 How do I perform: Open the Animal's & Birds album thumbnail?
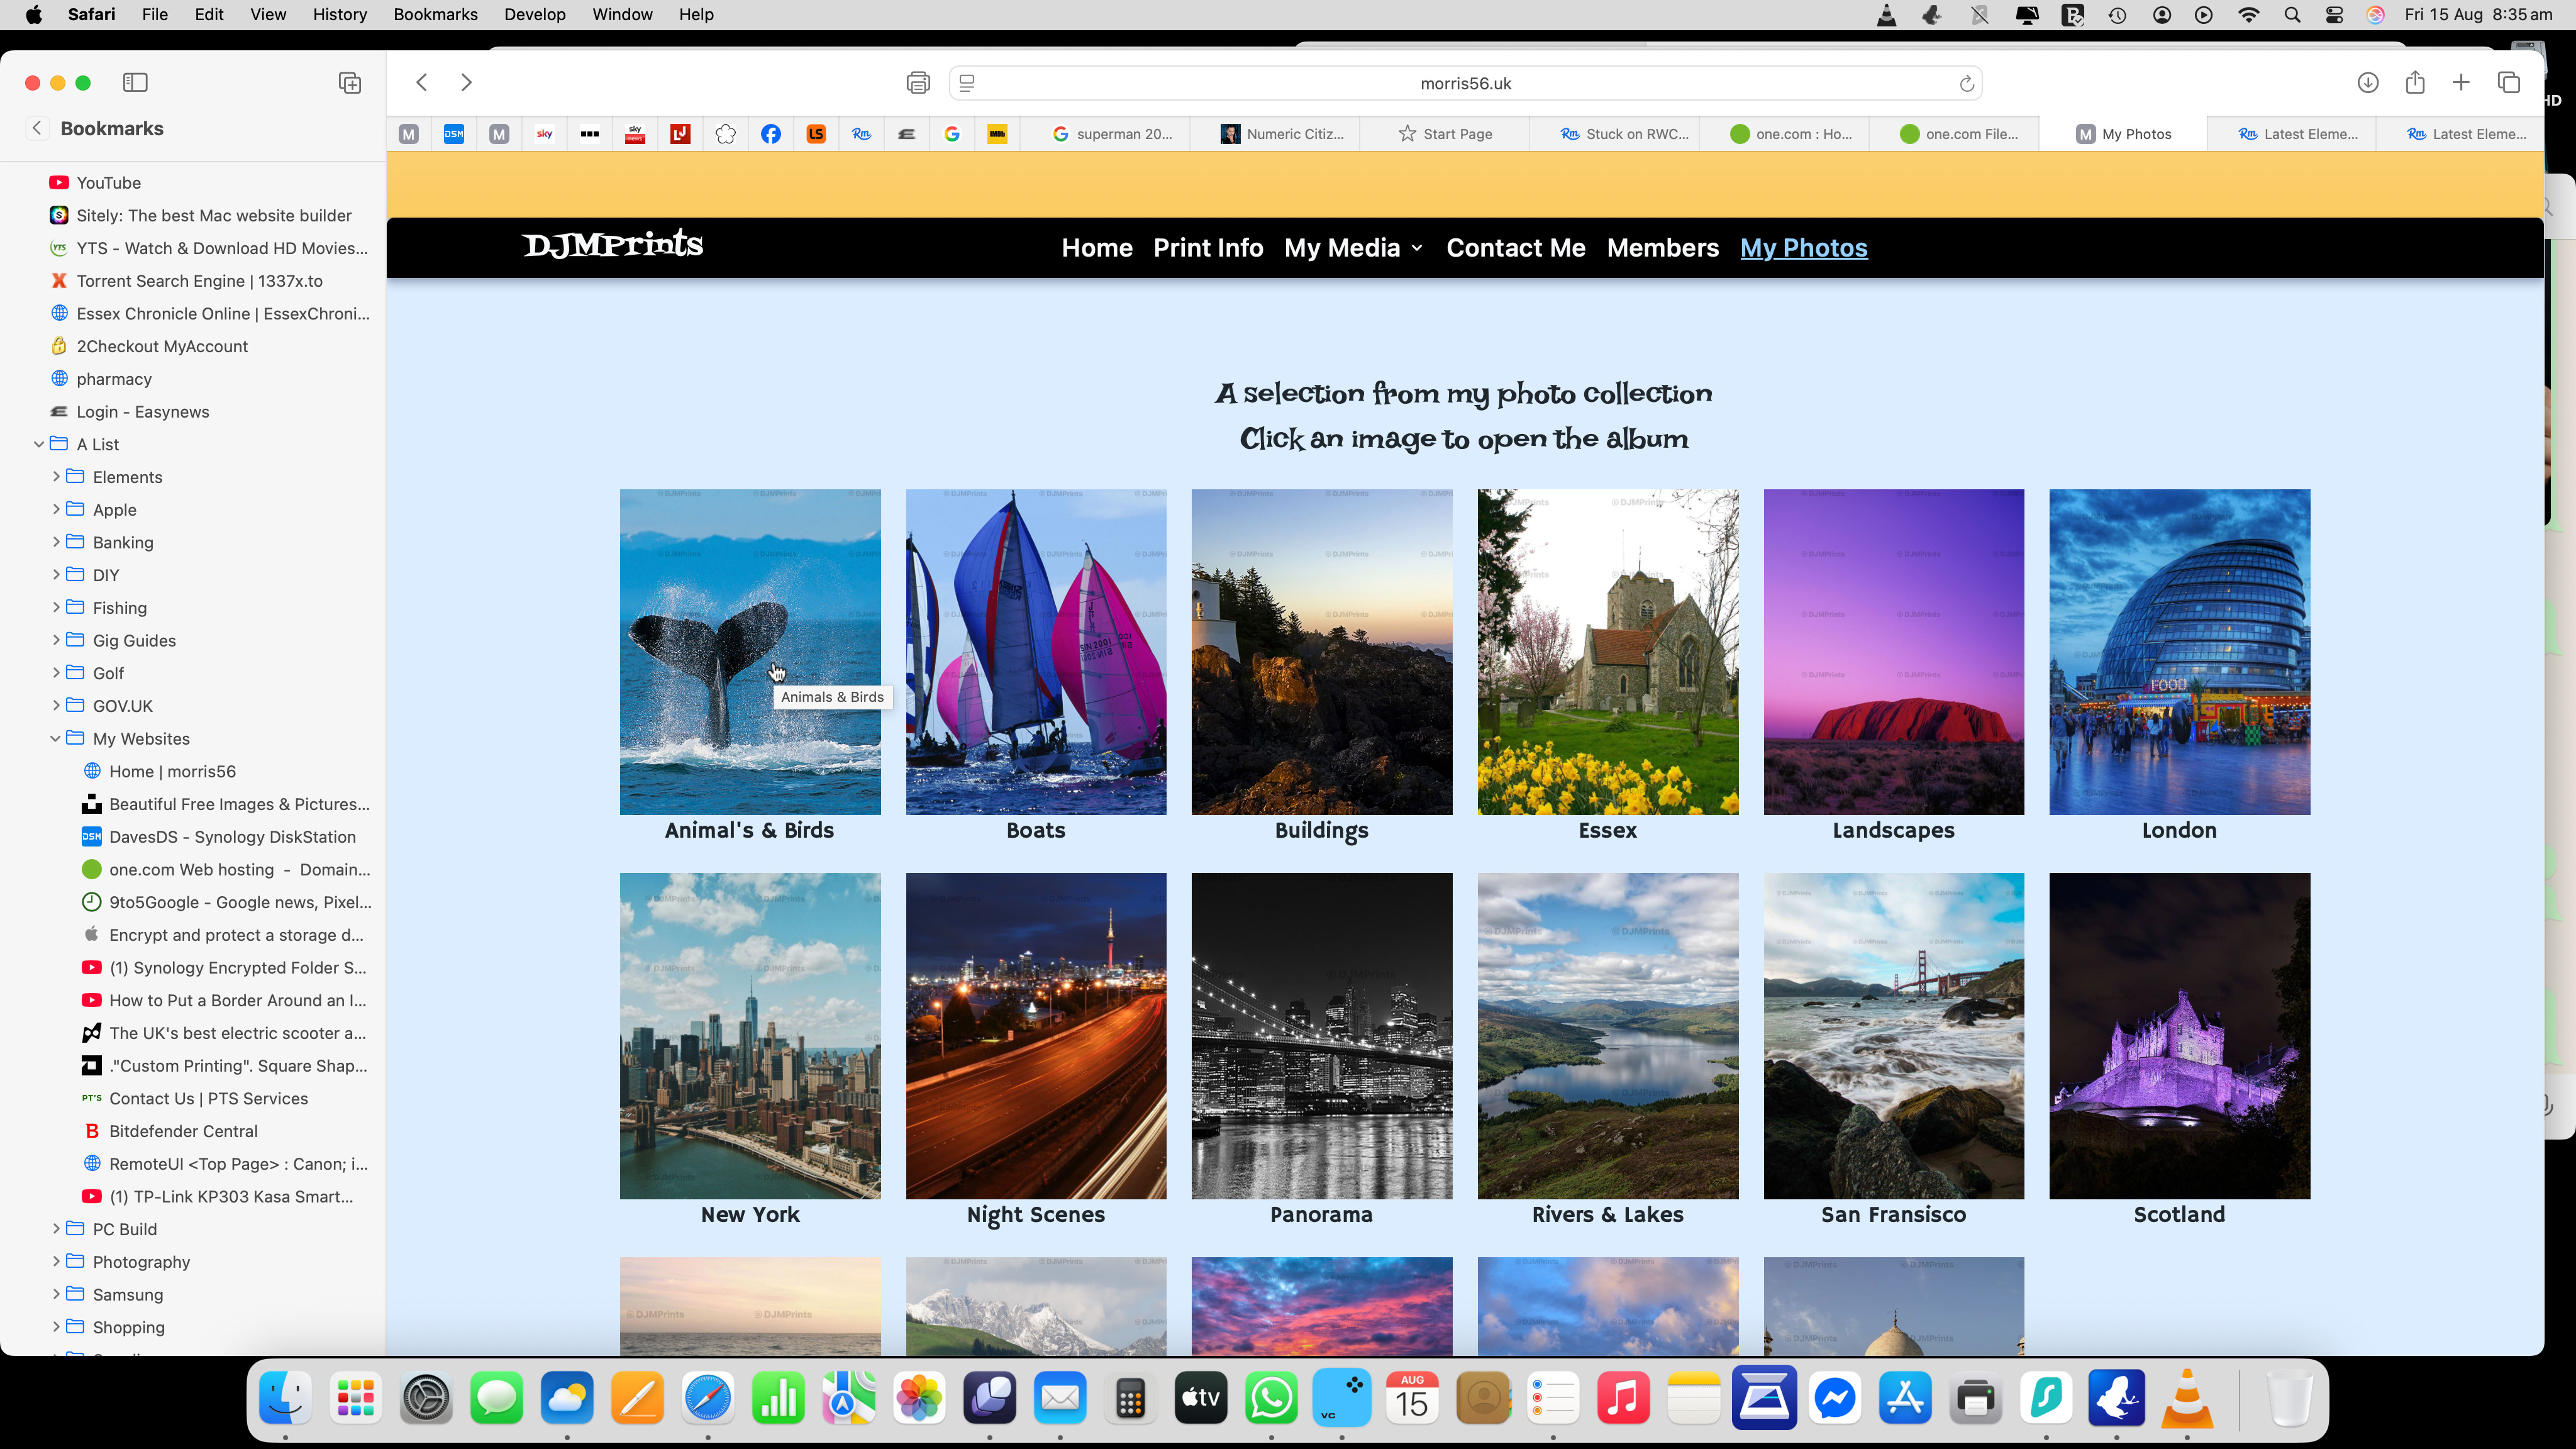coord(750,652)
